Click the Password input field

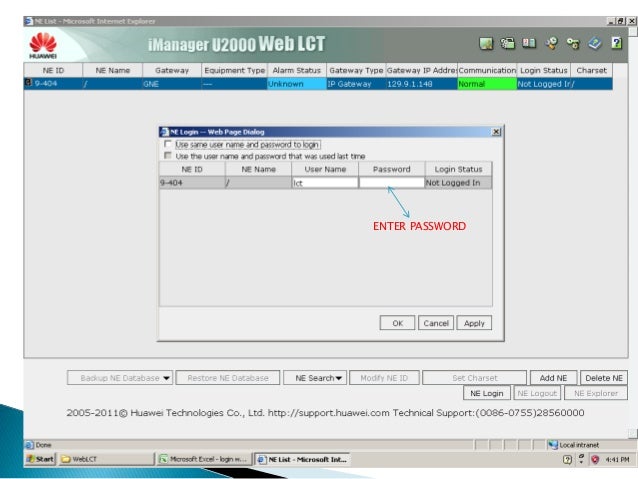point(391,183)
